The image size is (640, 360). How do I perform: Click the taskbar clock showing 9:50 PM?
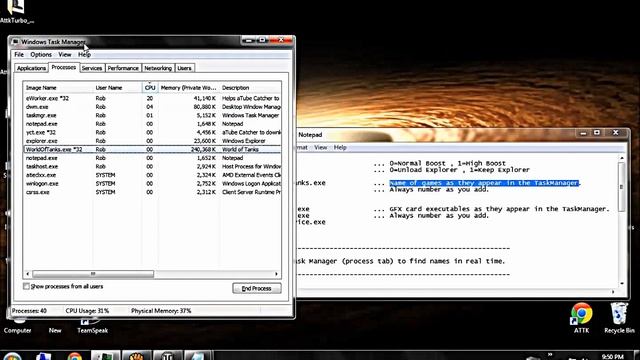point(612,357)
